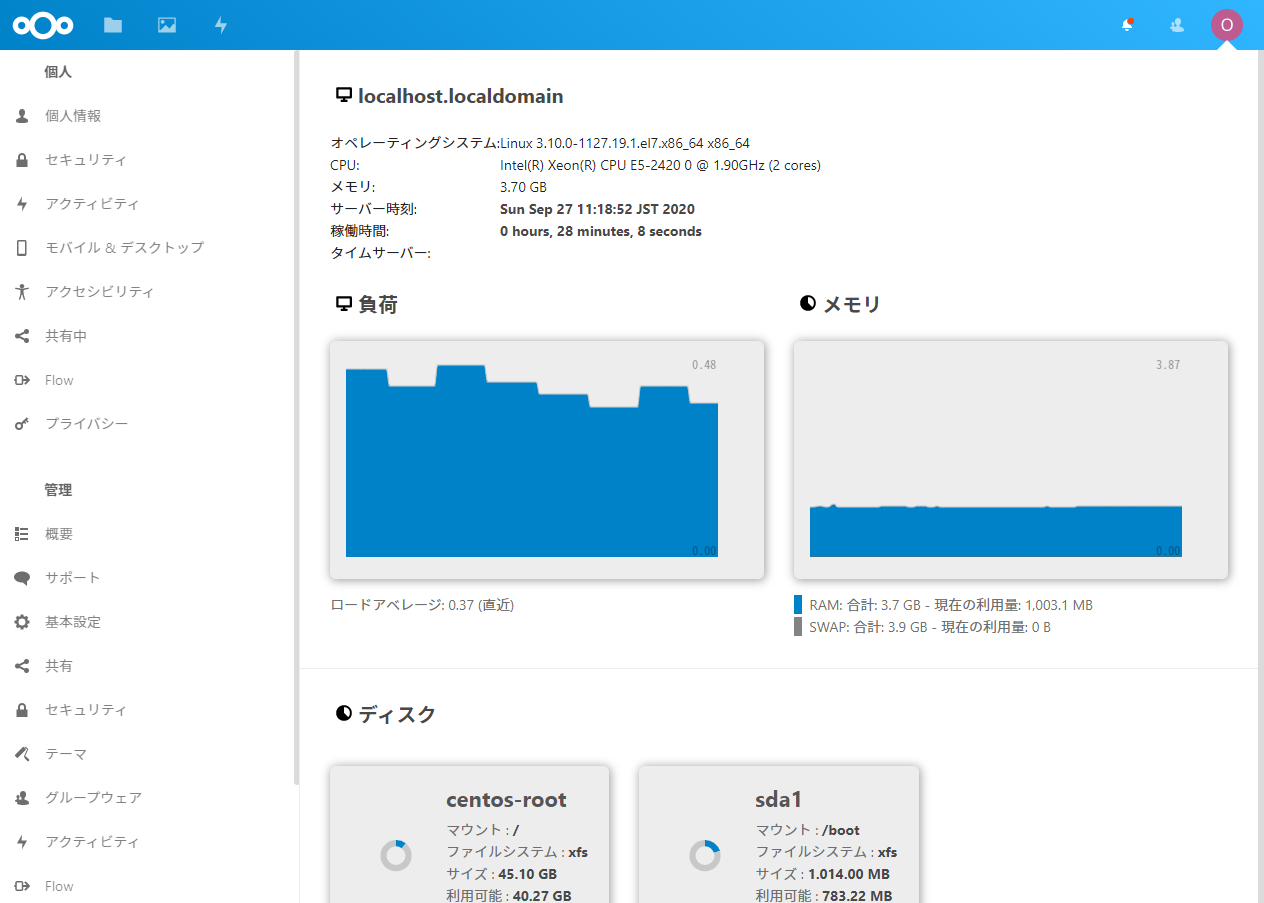Click the ロードアベレージ: 0.37 (直近) text
The image size is (1264, 903).
422,605
